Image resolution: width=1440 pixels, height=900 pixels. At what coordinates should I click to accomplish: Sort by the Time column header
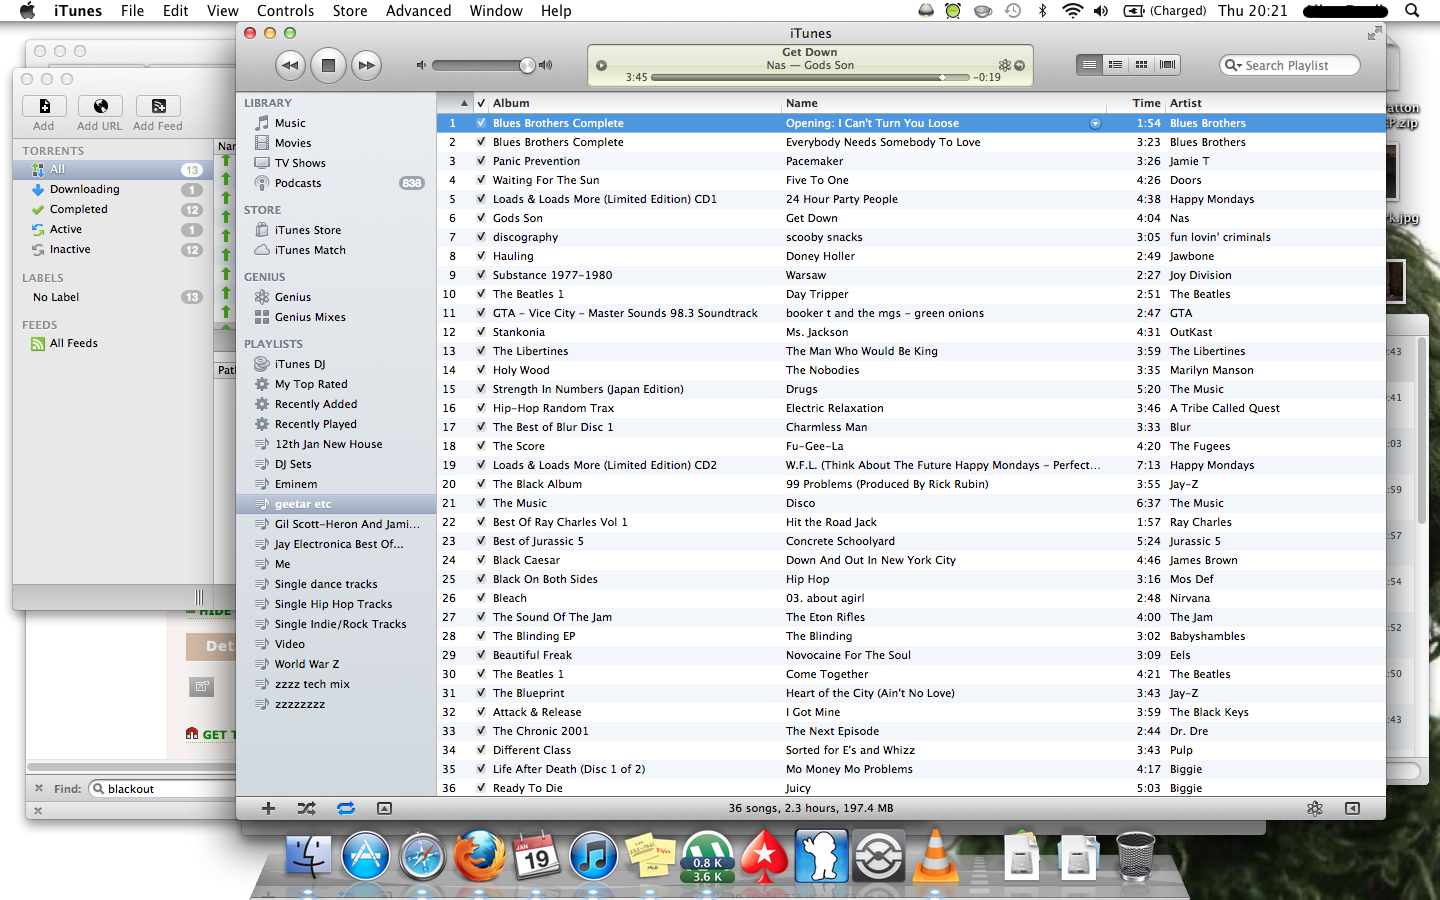click(1146, 103)
